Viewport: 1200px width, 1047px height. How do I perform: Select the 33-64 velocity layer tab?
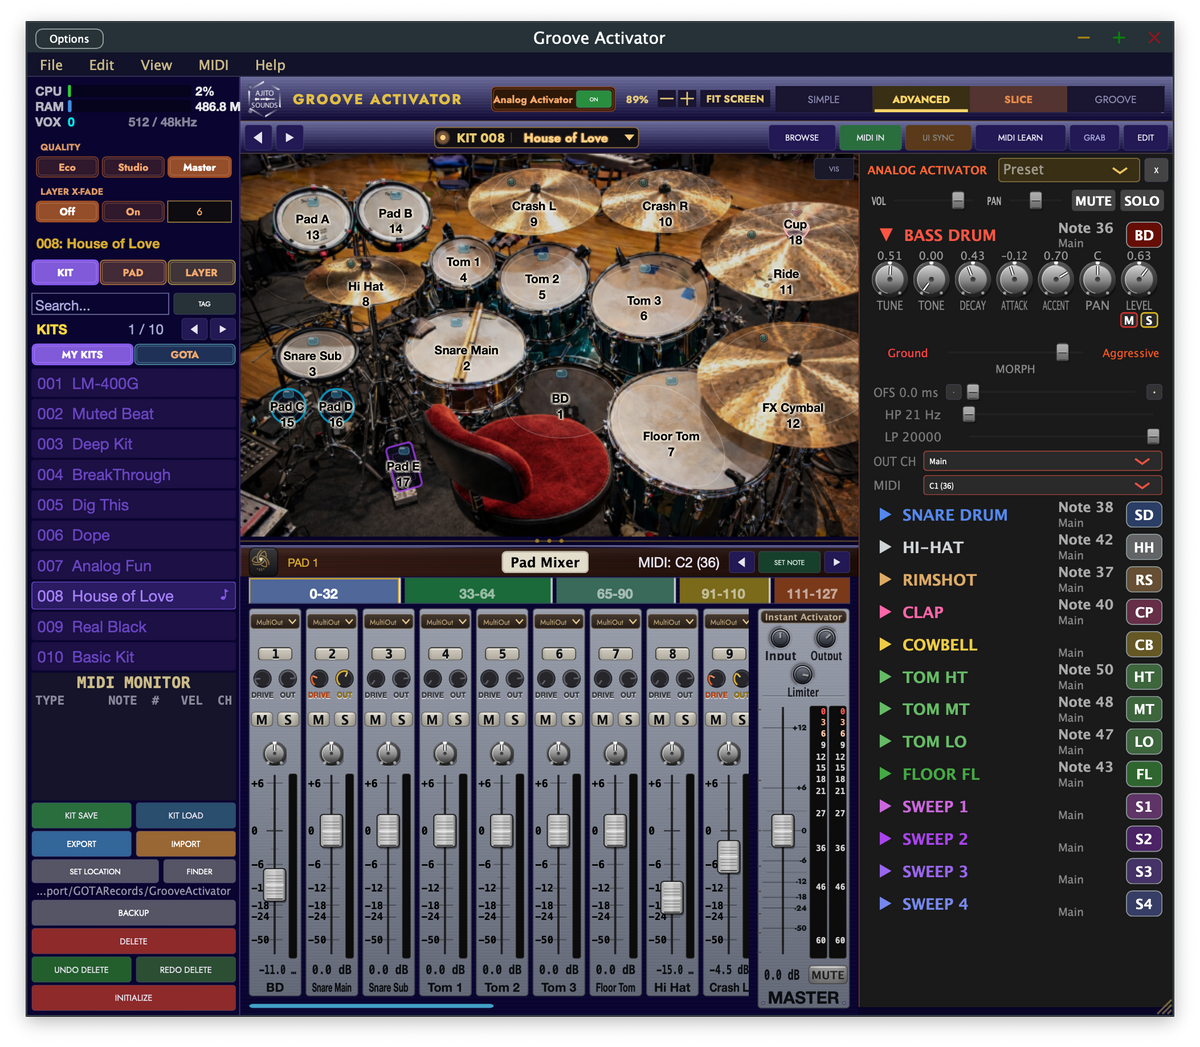coord(477,593)
